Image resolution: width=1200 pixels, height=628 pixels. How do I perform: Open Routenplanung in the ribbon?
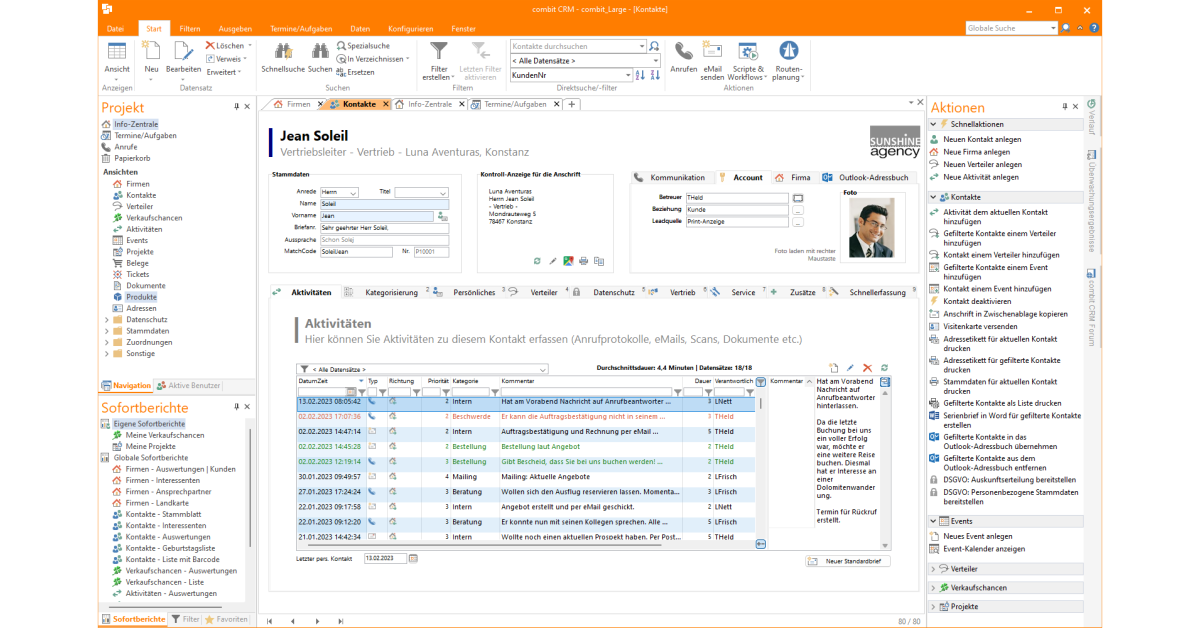click(788, 59)
